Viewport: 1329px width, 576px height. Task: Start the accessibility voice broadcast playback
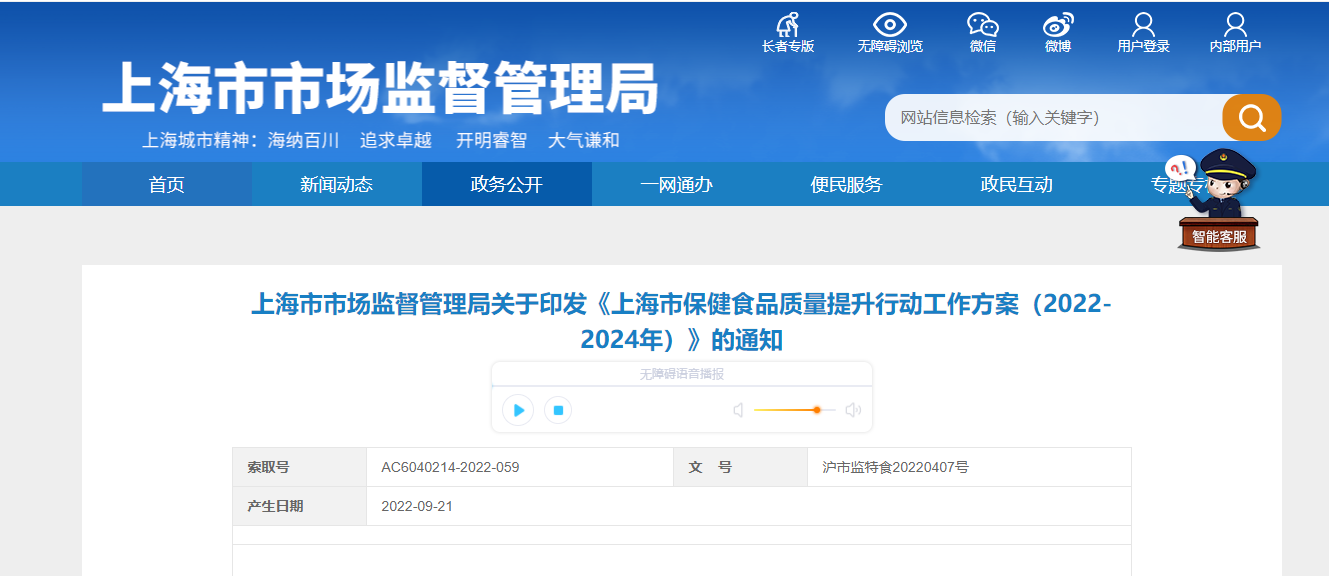coord(517,410)
